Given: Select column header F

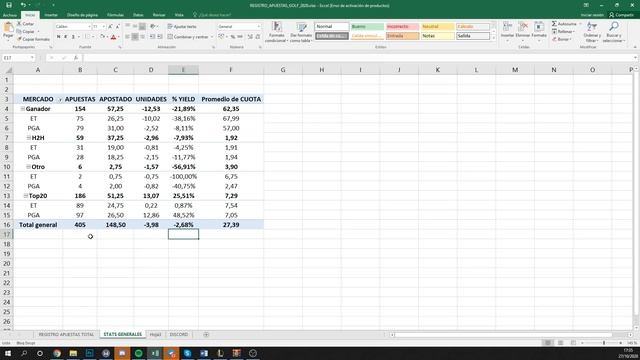Looking at the screenshot, I should coord(231,70).
